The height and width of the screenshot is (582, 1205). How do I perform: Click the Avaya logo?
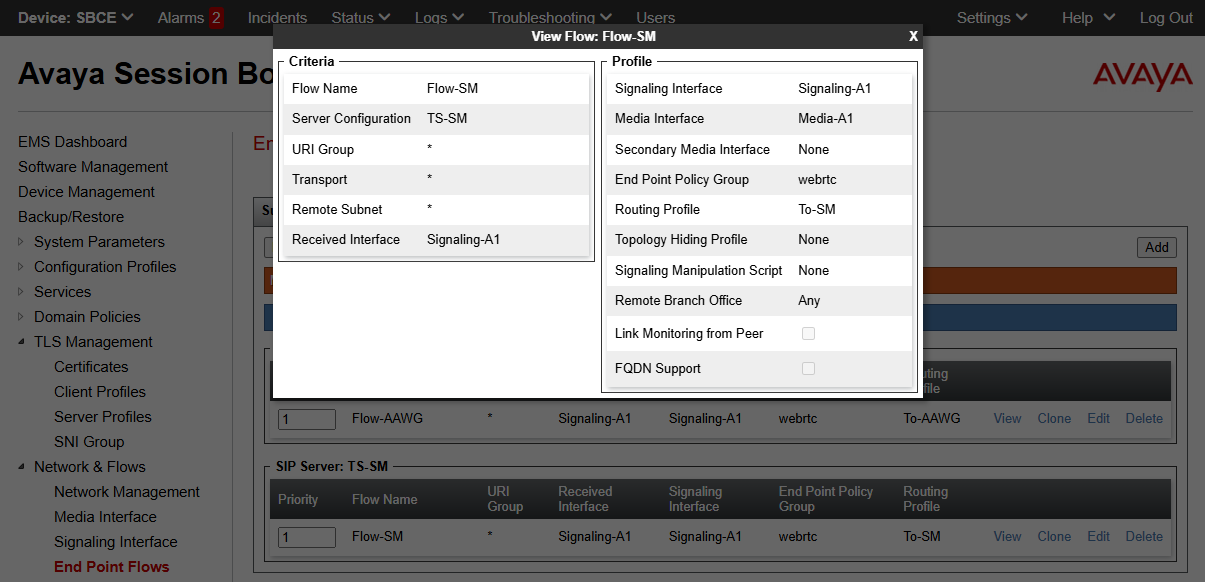(1142, 77)
